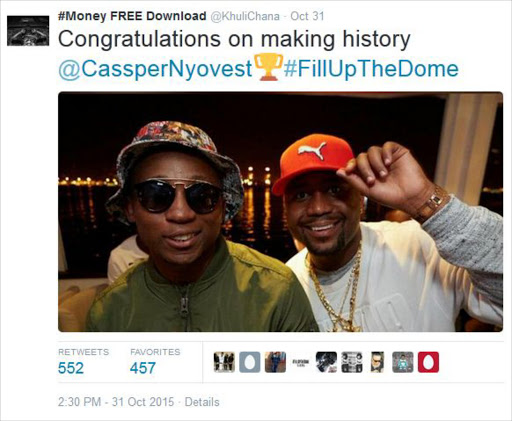Open the Details link below tweet
Viewport: 512px width, 421px height.
[202, 402]
